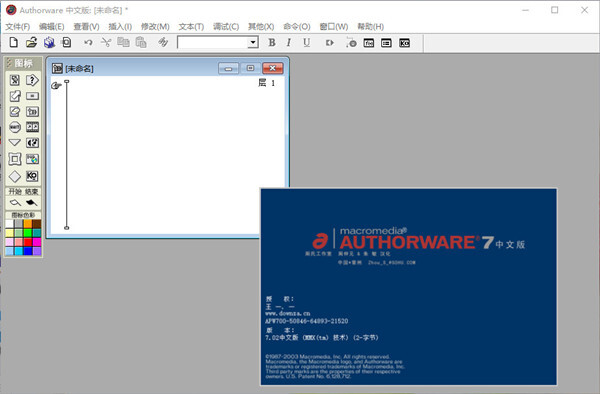This screenshot has width=600, height=394.
Task: Pick the Digital Movie icon
Action: [x=33, y=127]
